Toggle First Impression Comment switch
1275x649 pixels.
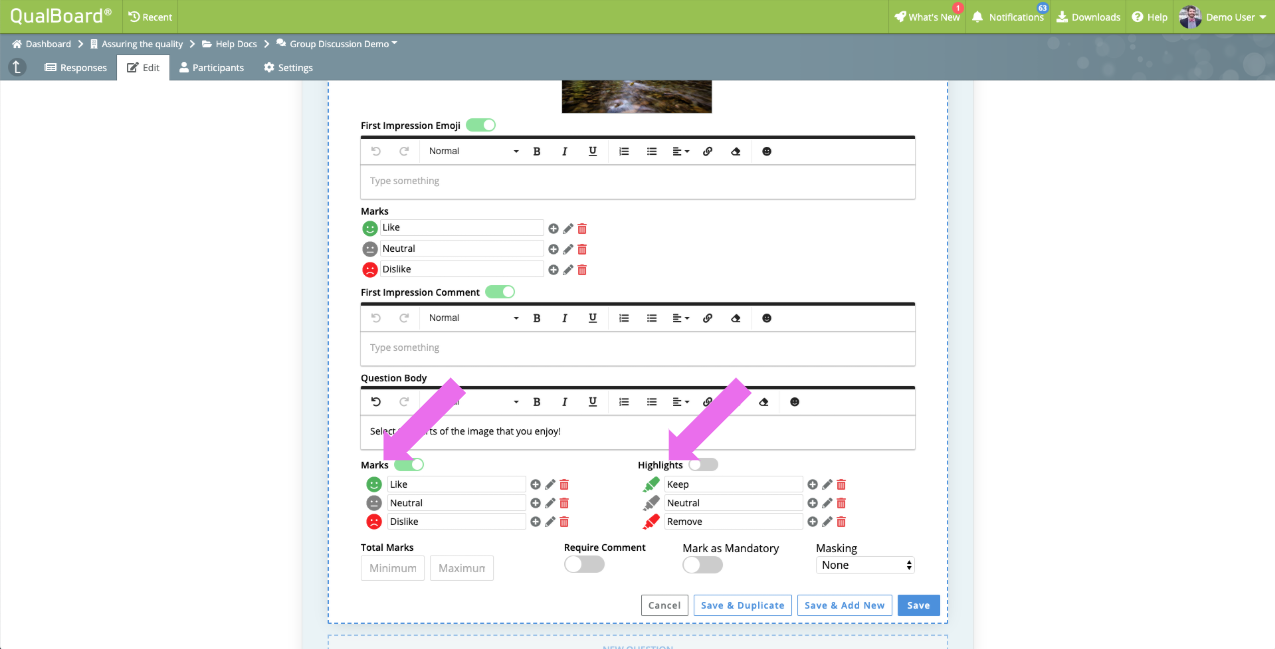click(500, 292)
